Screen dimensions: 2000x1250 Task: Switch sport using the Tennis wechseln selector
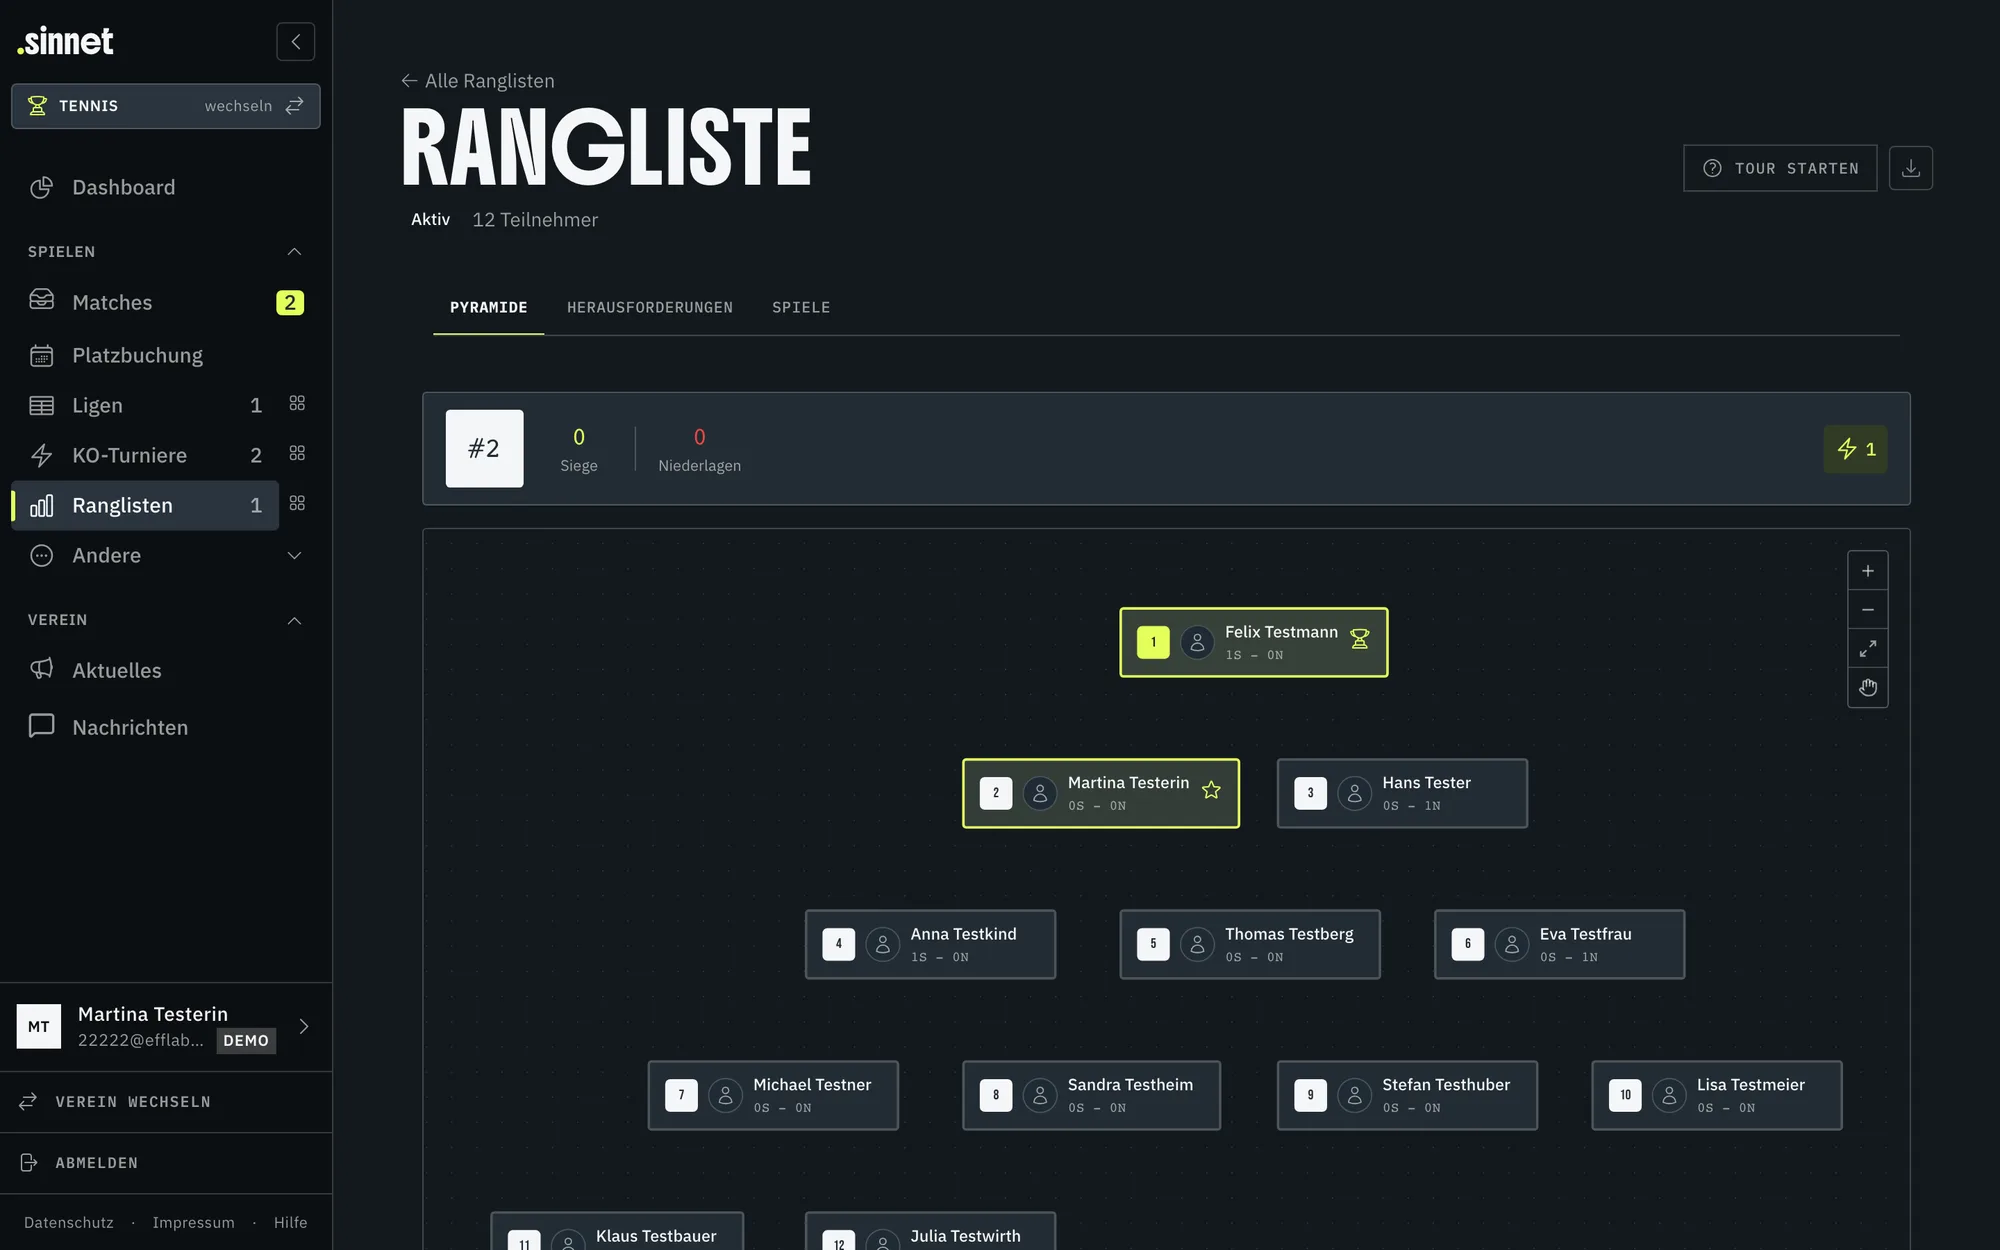click(166, 106)
